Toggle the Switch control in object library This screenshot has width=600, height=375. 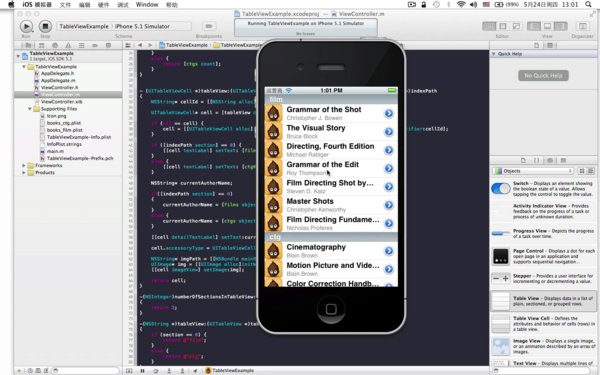(x=501, y=189)
